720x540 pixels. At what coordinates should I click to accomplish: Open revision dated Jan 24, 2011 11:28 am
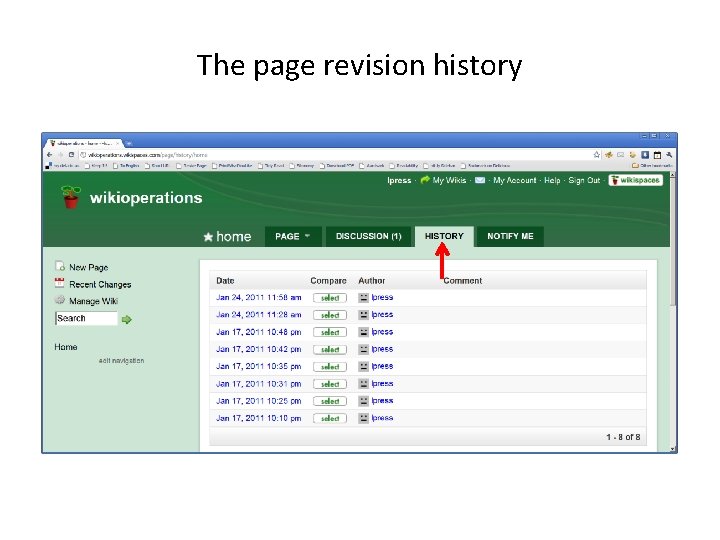point(259,315)
